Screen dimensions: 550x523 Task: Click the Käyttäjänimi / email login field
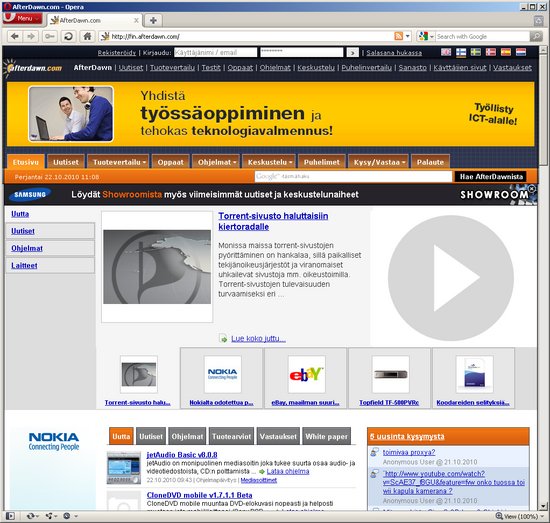[x=215, y=53]
